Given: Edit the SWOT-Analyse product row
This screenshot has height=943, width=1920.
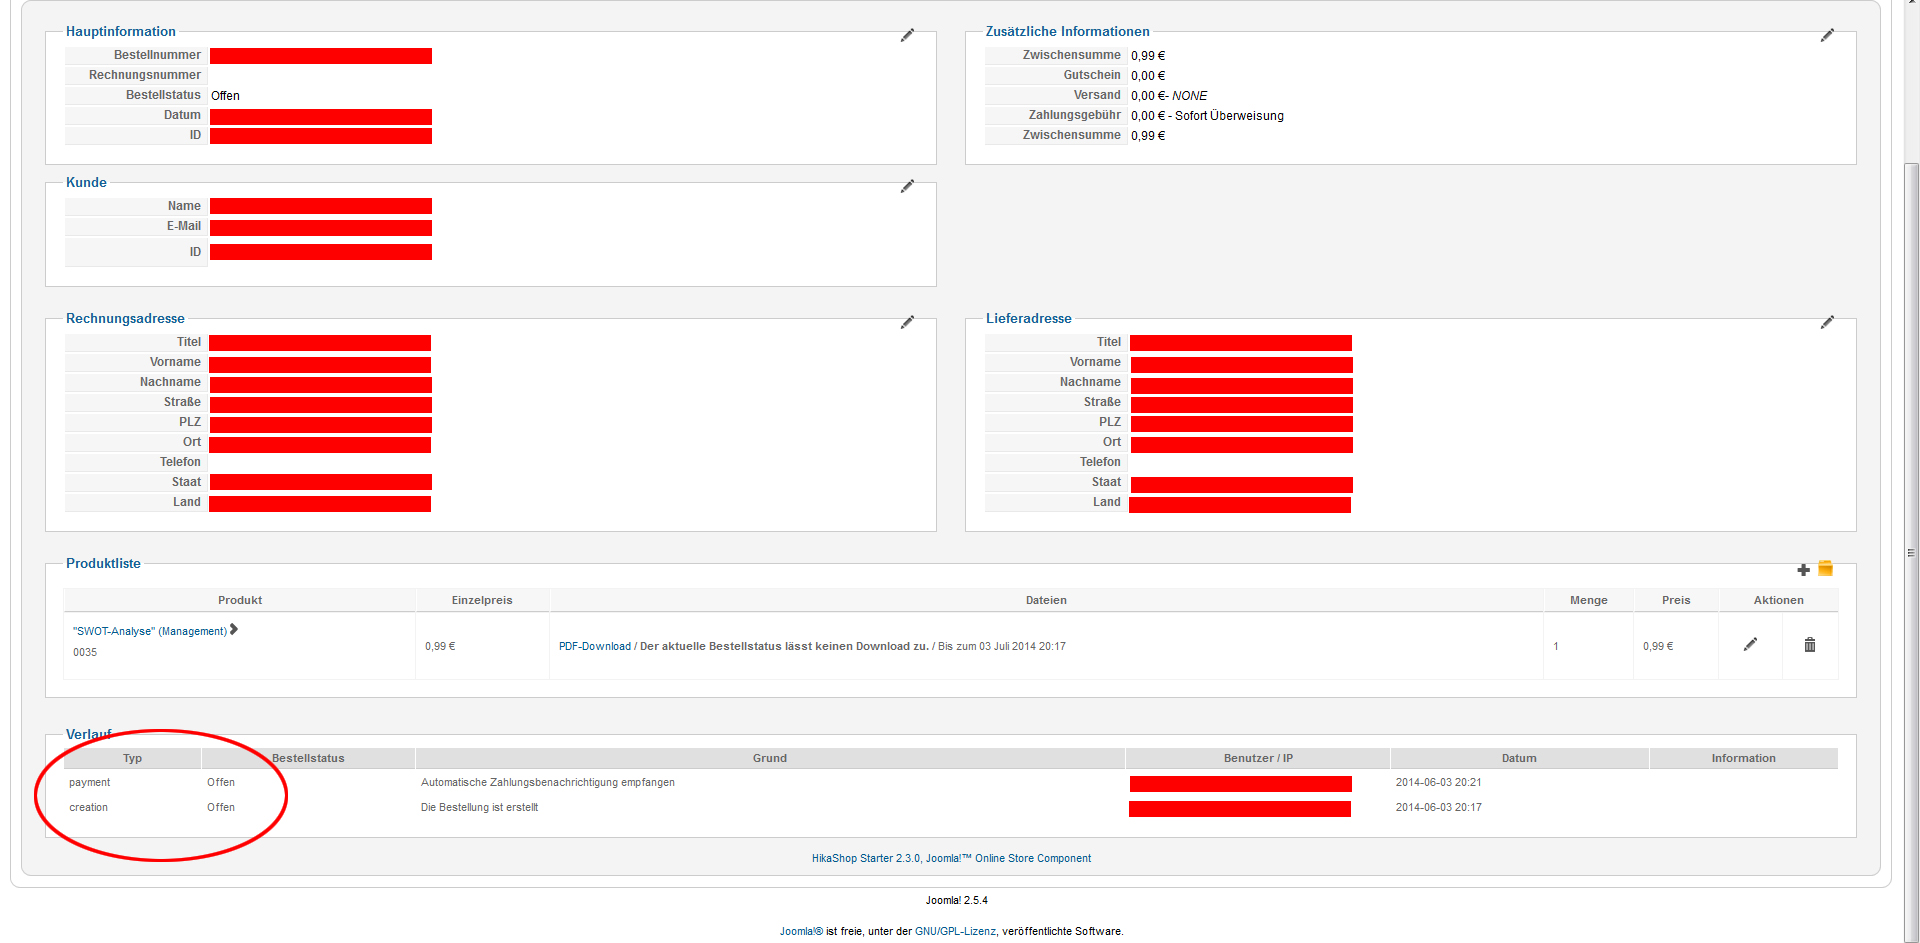Looking at the screenshot, I should [1750, 645].
